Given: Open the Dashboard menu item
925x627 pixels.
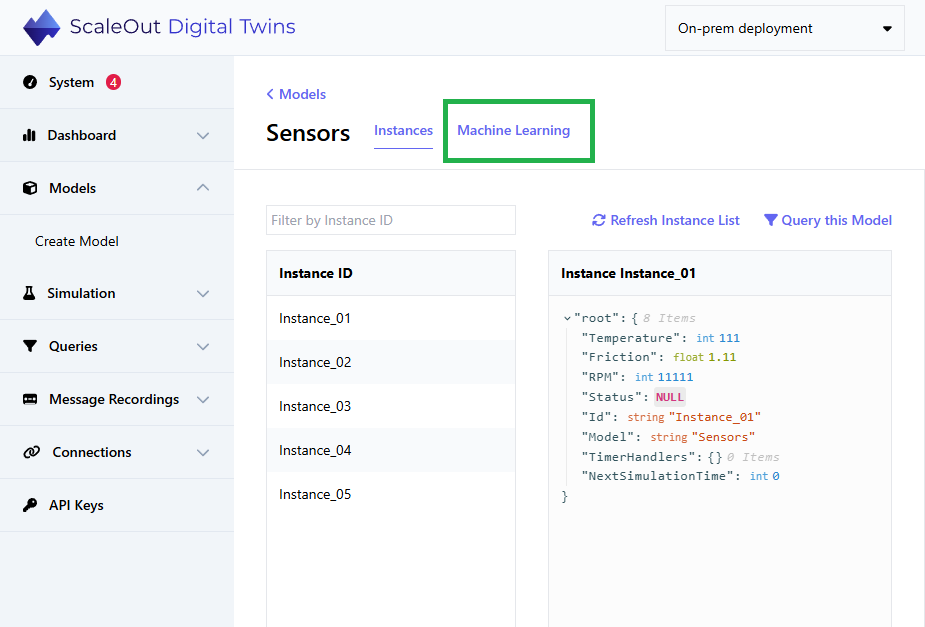Looking at the screenshot, I should coord(117,135).
